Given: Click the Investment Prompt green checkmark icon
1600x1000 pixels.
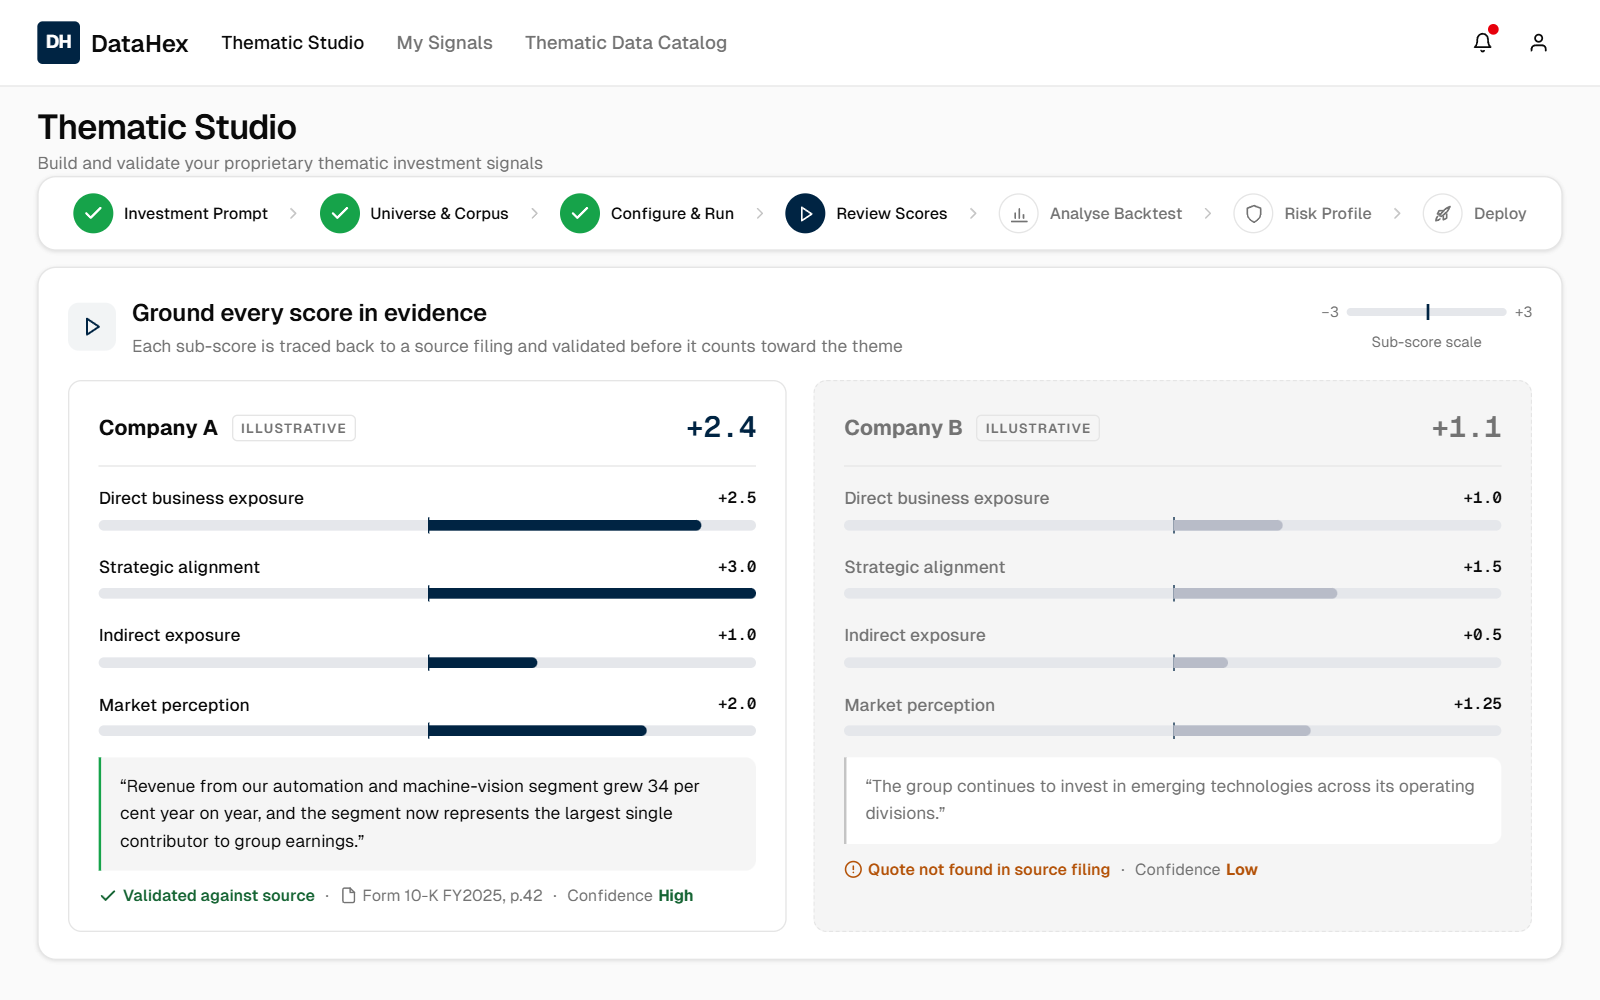Looking at the screenshot, I should [x=93, y=213].
